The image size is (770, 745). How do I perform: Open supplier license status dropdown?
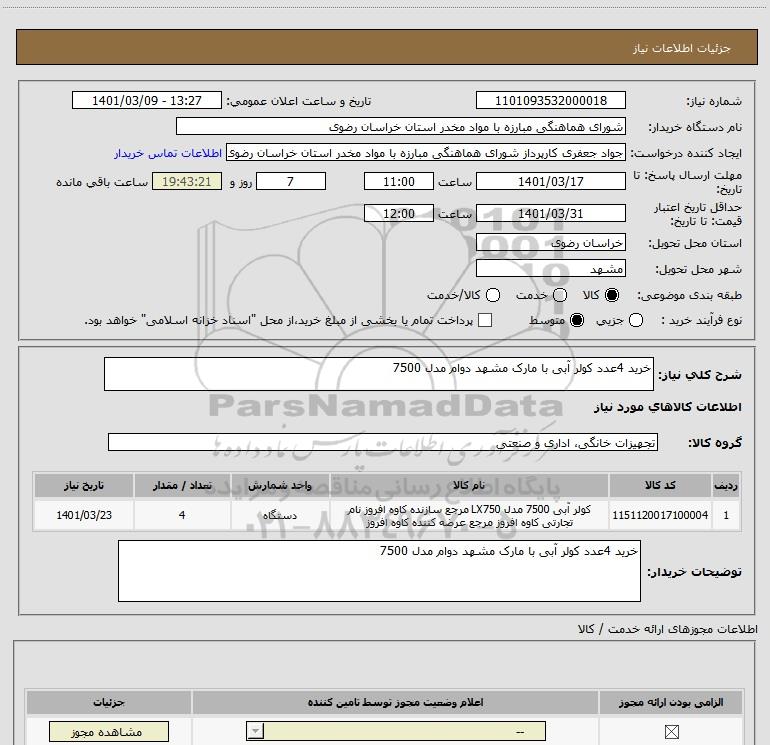click(396, 731)
